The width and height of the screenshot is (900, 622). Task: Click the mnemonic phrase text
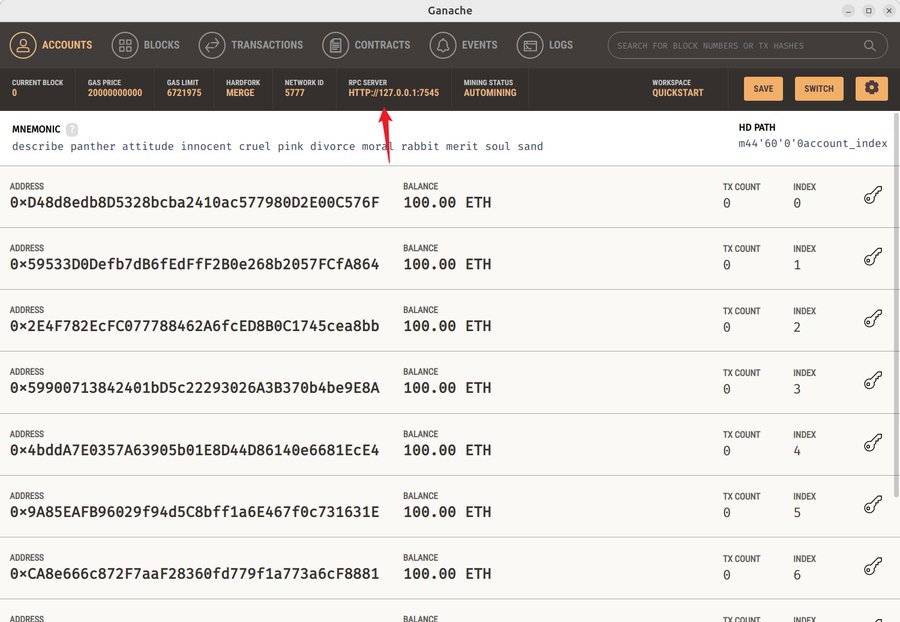[x=277, y=146]
